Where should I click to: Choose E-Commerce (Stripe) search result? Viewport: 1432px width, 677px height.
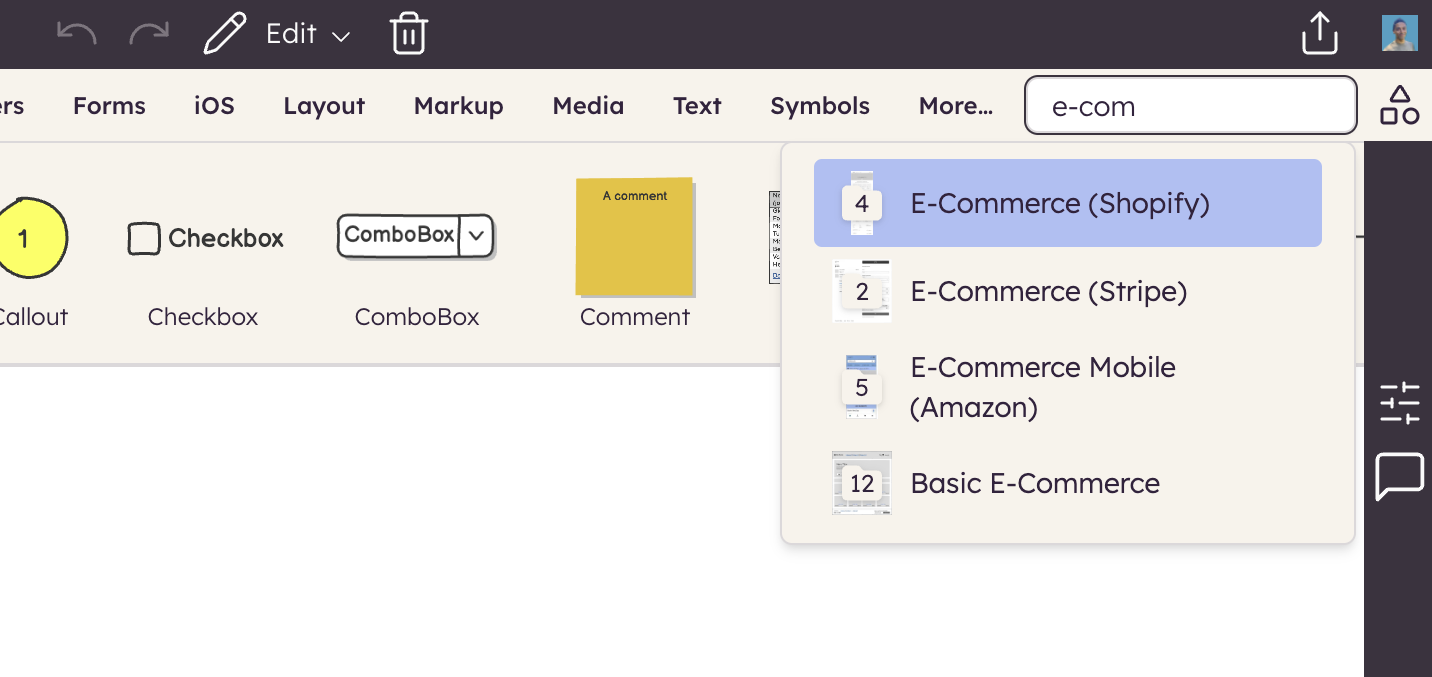pyautogui.click(x=1048, y=292)
